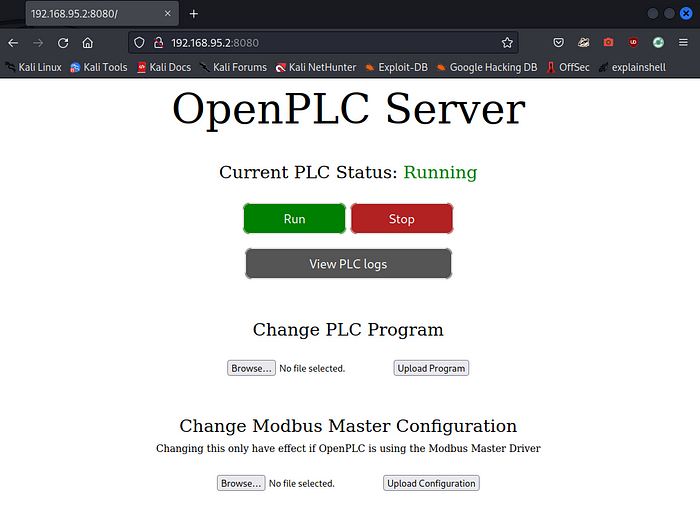700x518 pixels.
Task: Reload the current page
Action: tap(63, 43)
